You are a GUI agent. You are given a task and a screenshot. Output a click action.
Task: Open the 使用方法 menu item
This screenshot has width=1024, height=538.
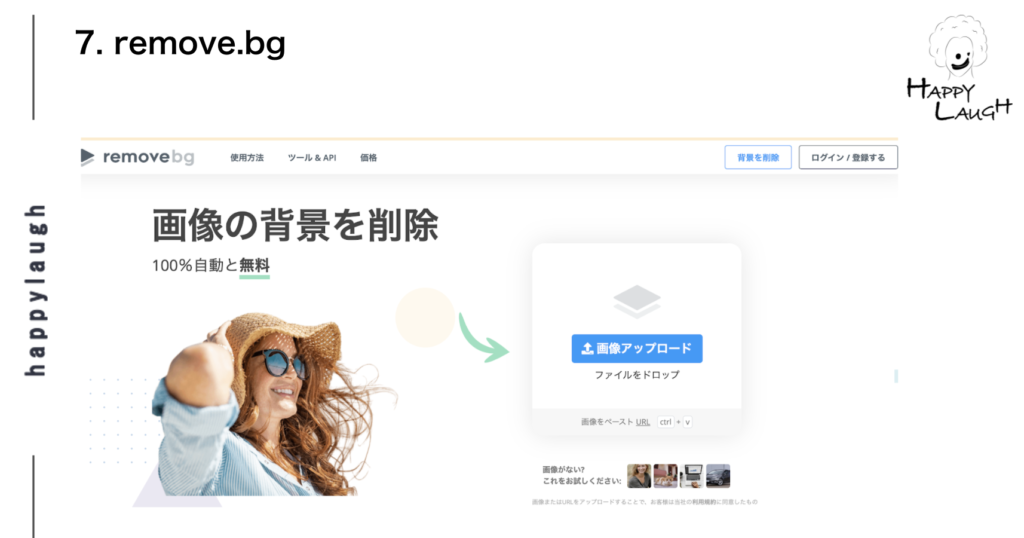pyautogui.click(x=247, y=158)
